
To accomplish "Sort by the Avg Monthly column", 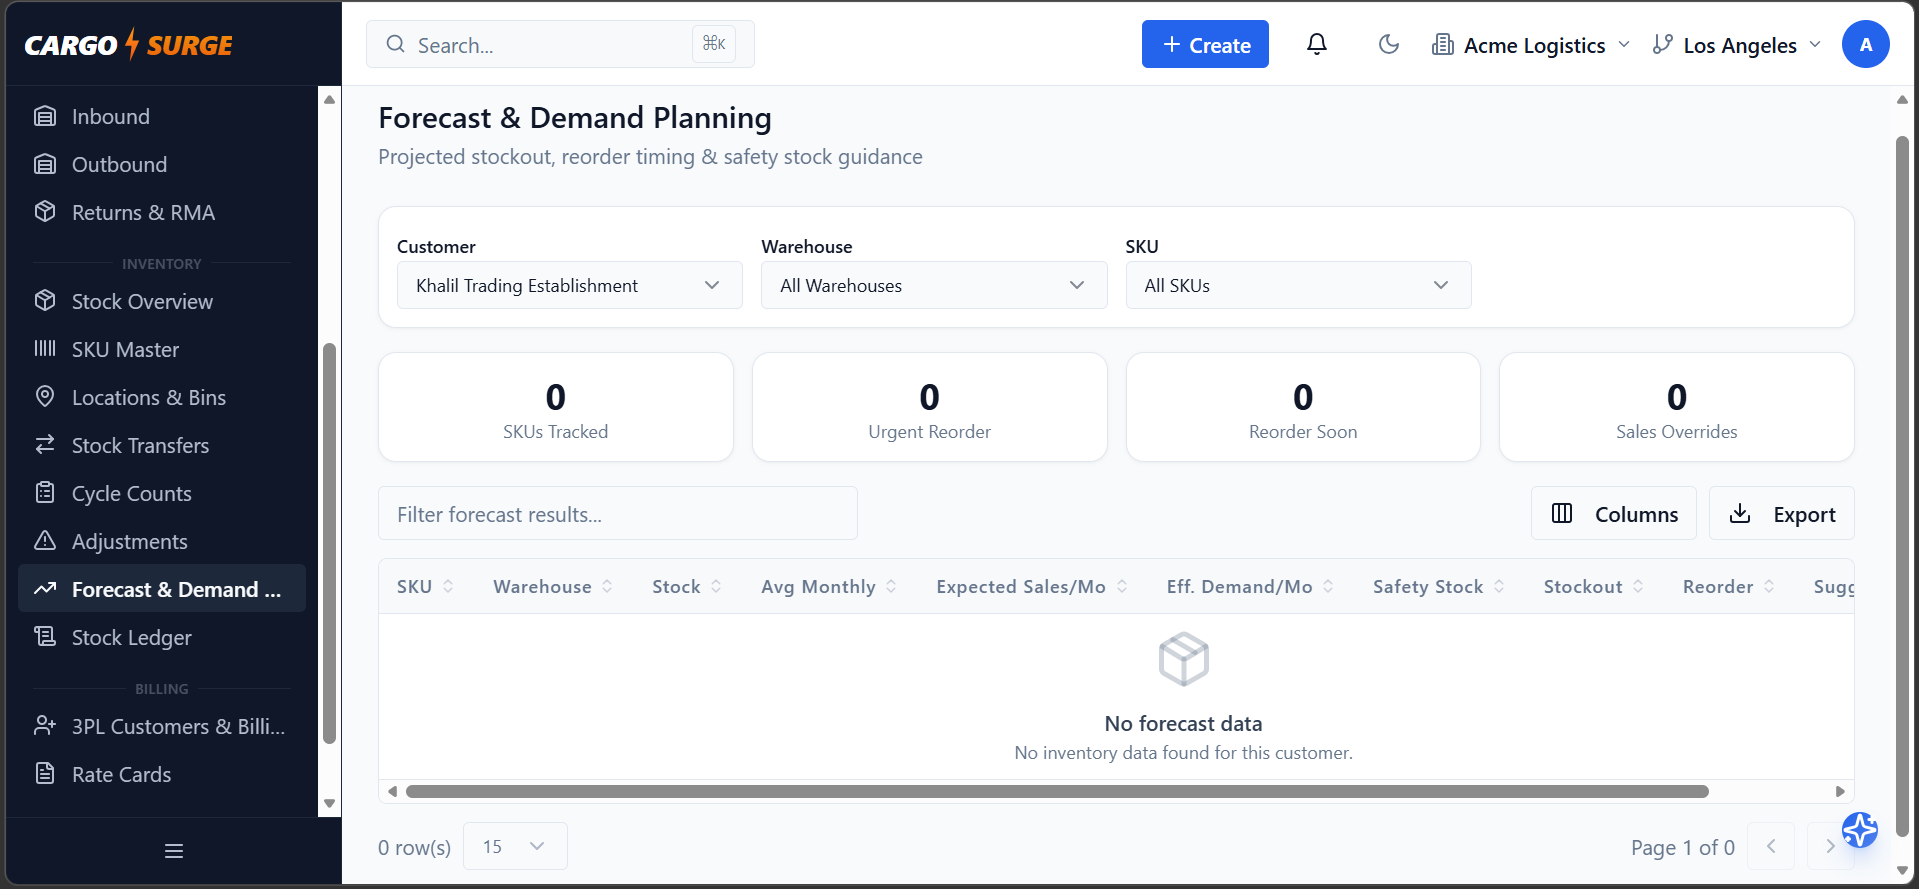I will click(829, 587).
